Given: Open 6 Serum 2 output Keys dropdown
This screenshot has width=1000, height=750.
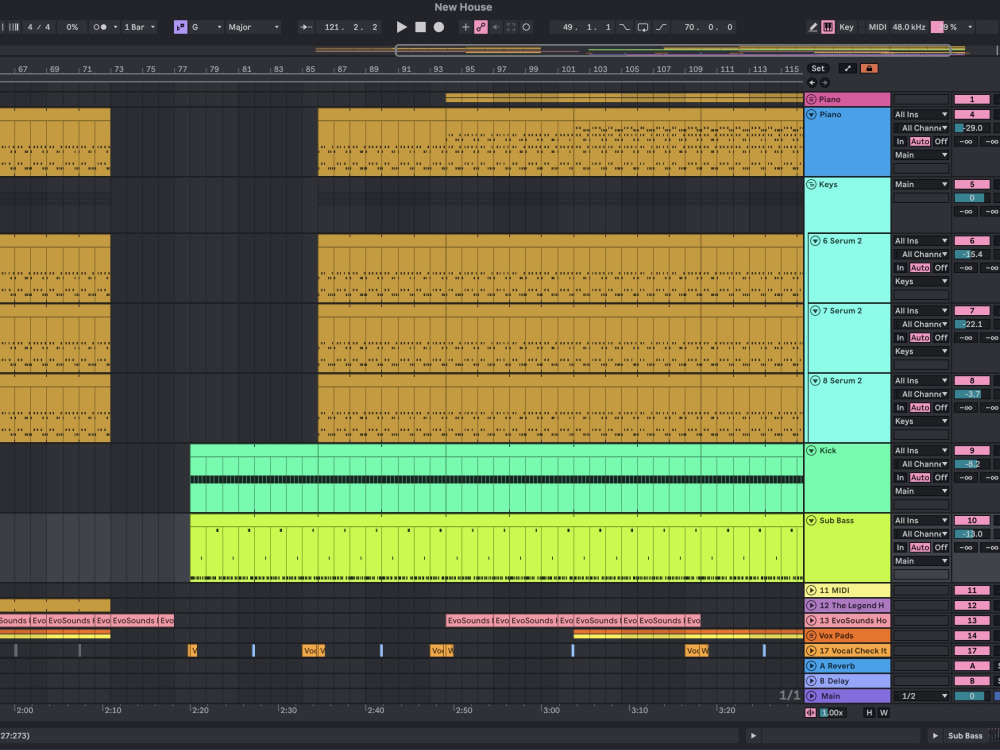Looking at the screenshot, I should pos(921,281).
